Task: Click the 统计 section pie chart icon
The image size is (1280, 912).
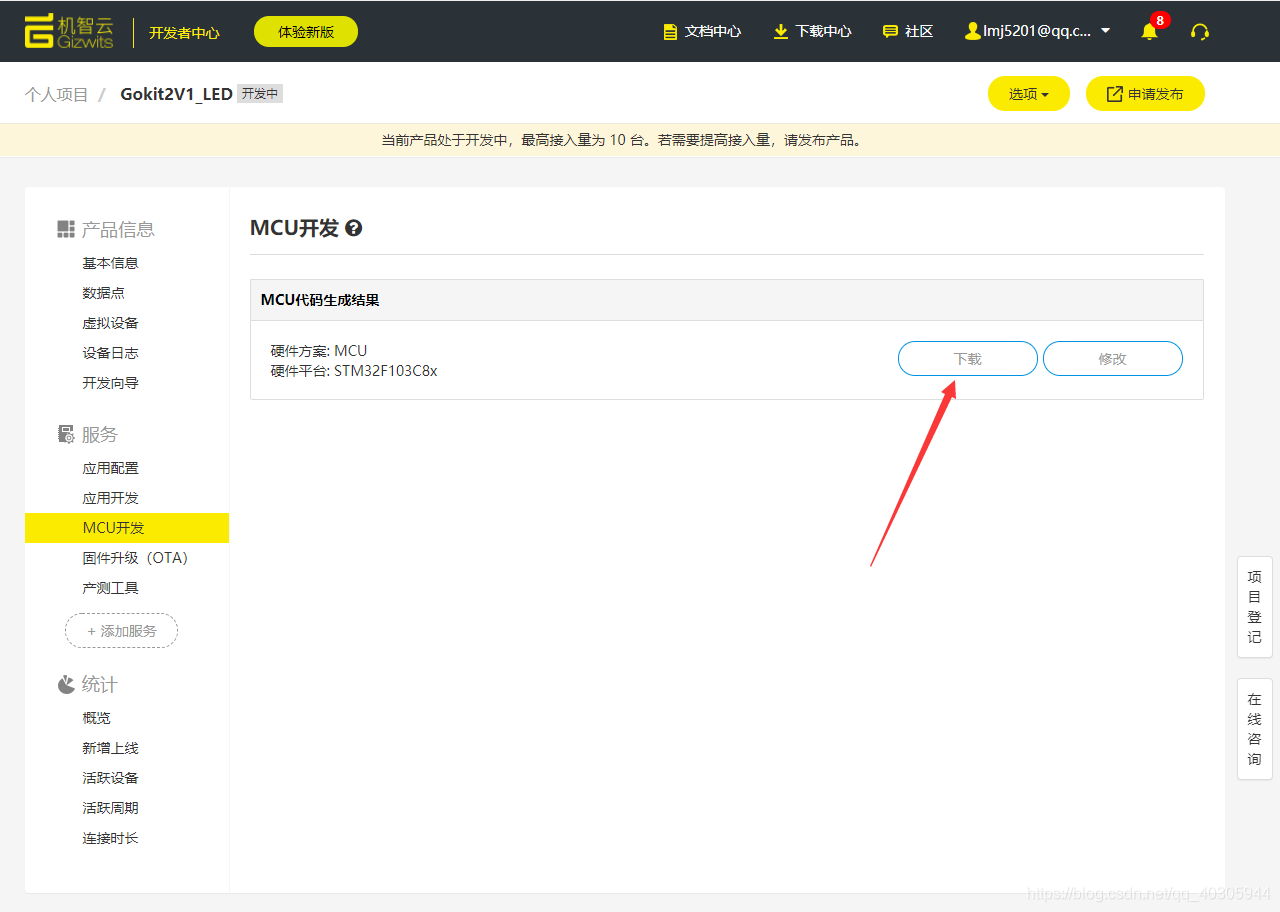Action: coord(66,684)
